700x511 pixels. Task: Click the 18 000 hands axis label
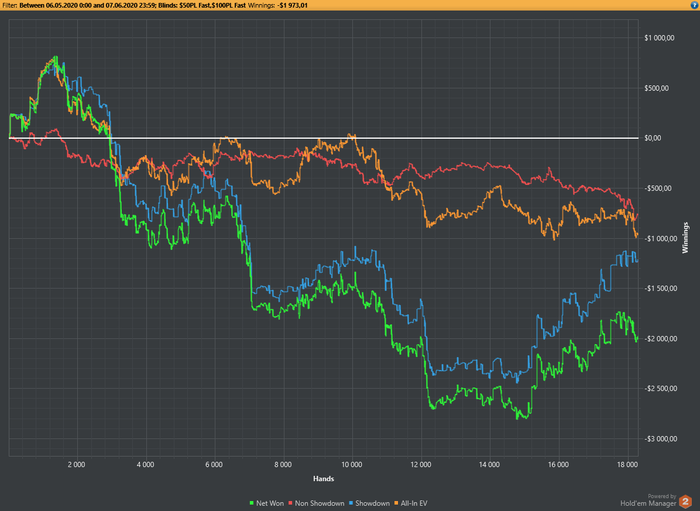(x=627, y=465)
